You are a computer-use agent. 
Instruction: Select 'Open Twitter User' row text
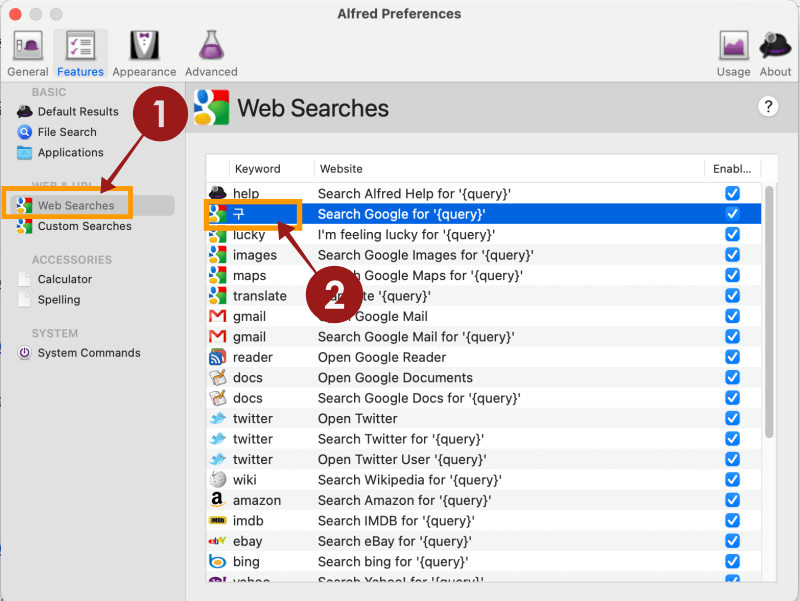click(x=402, y=460)
